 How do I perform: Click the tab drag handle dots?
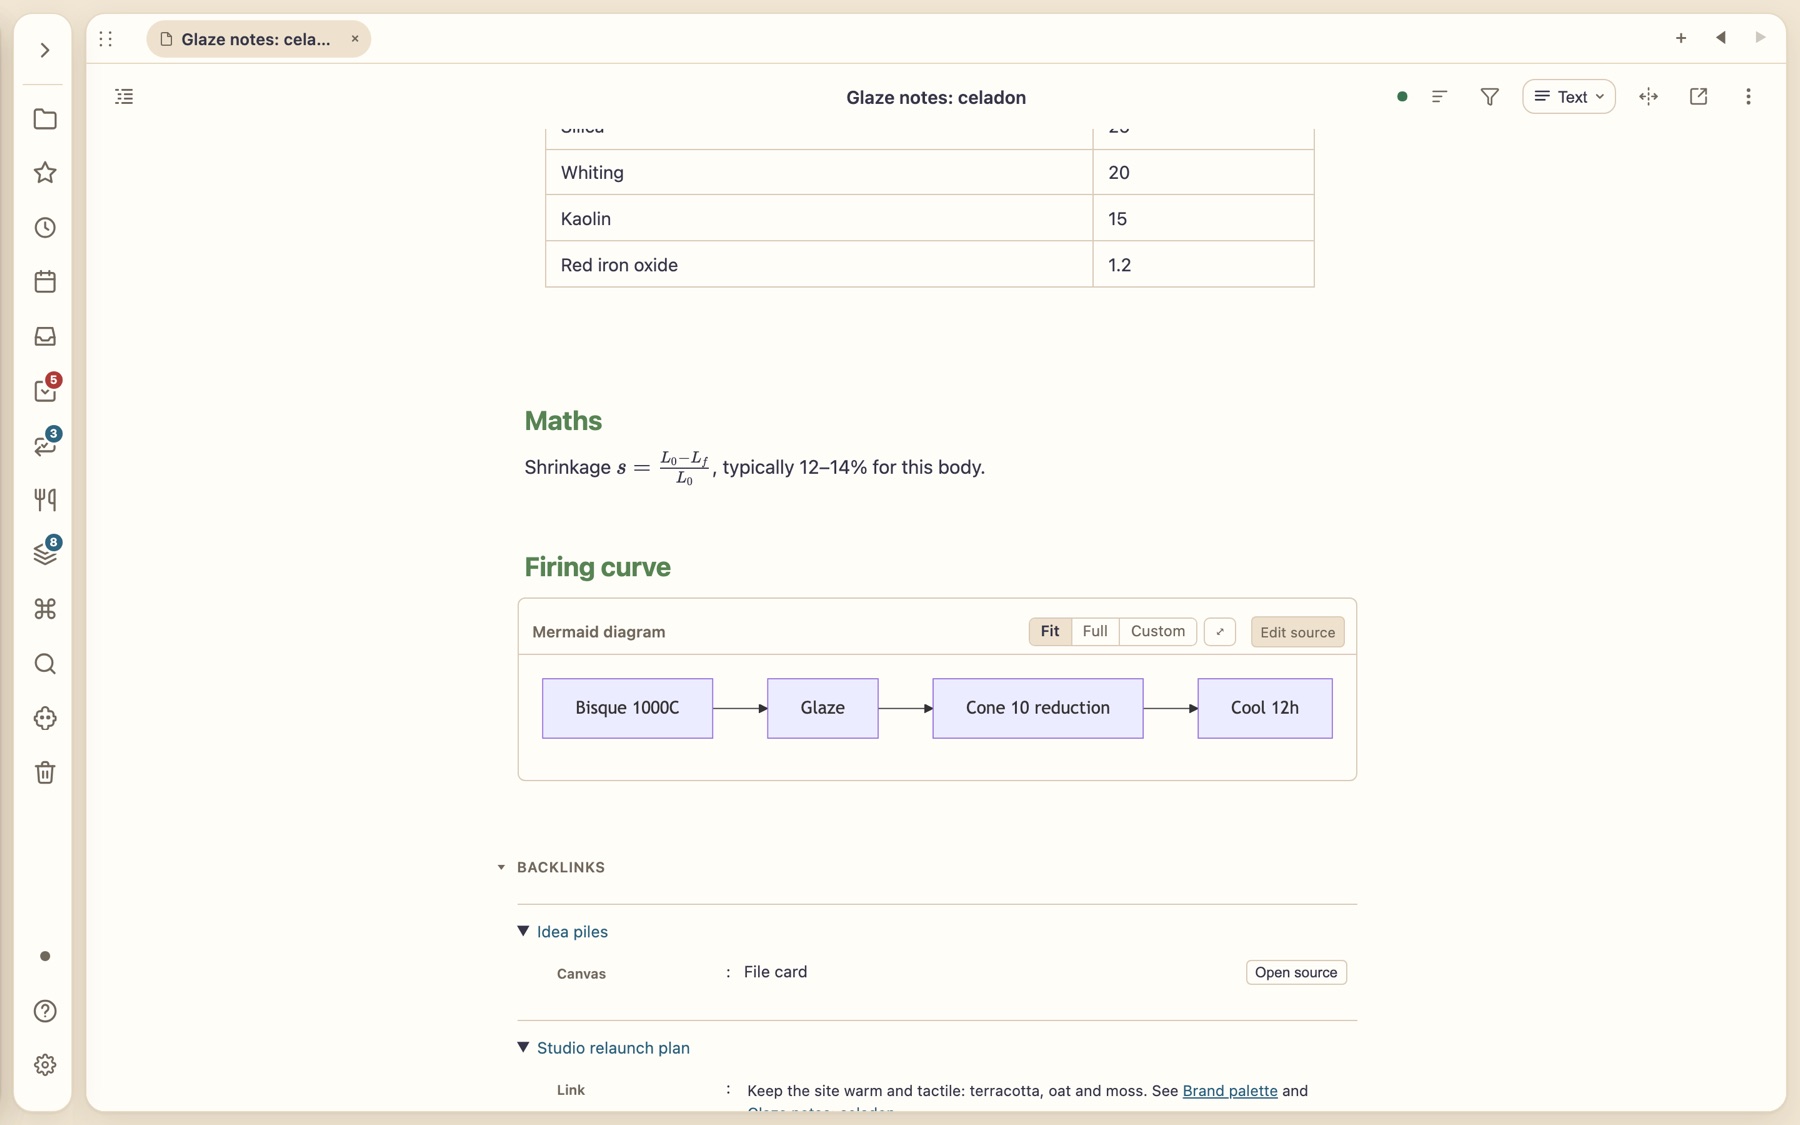click(106, 39)
